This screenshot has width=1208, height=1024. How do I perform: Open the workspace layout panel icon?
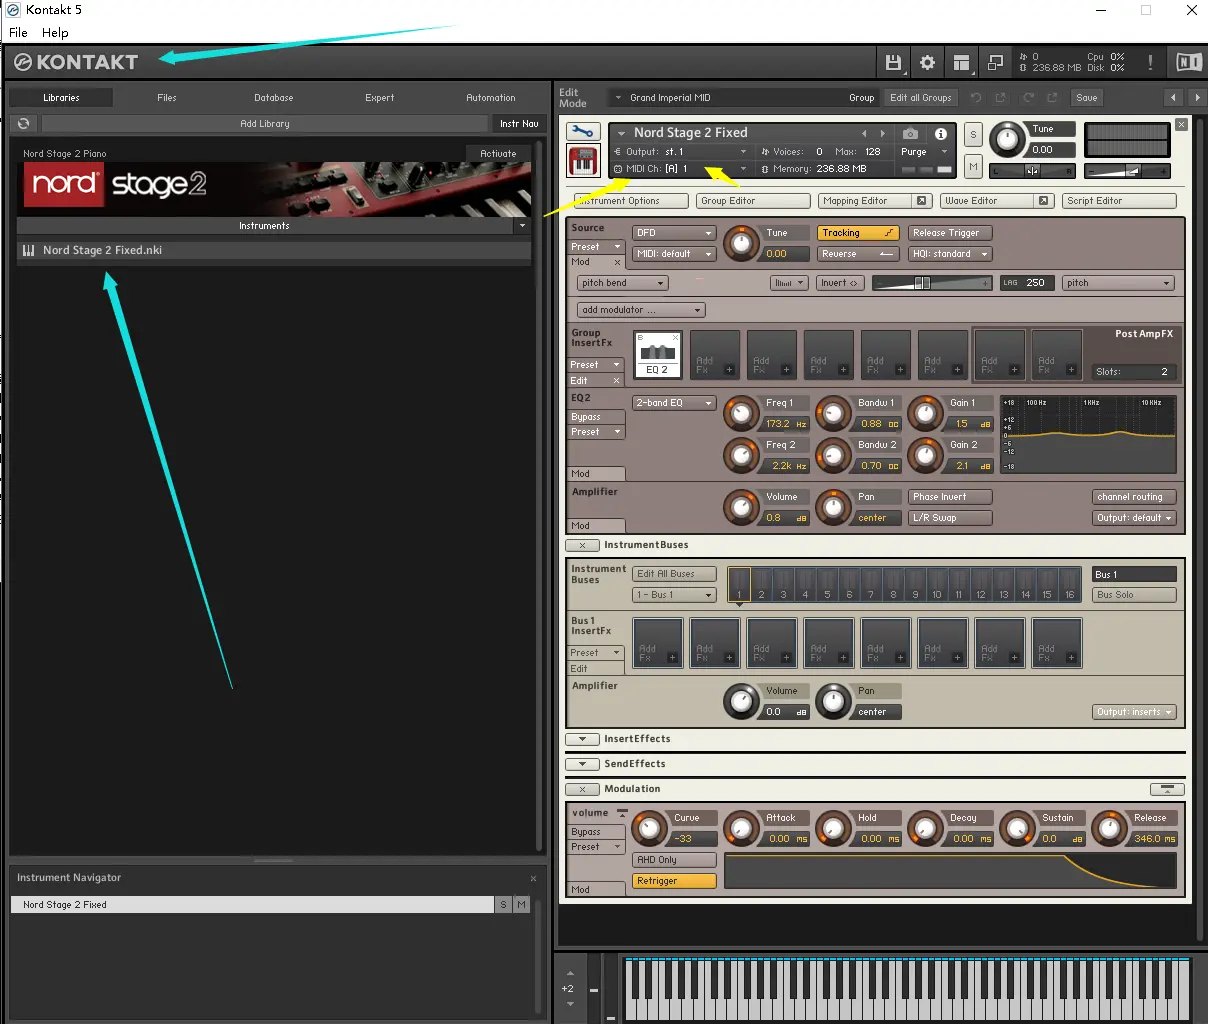click(x=961, y=62)
